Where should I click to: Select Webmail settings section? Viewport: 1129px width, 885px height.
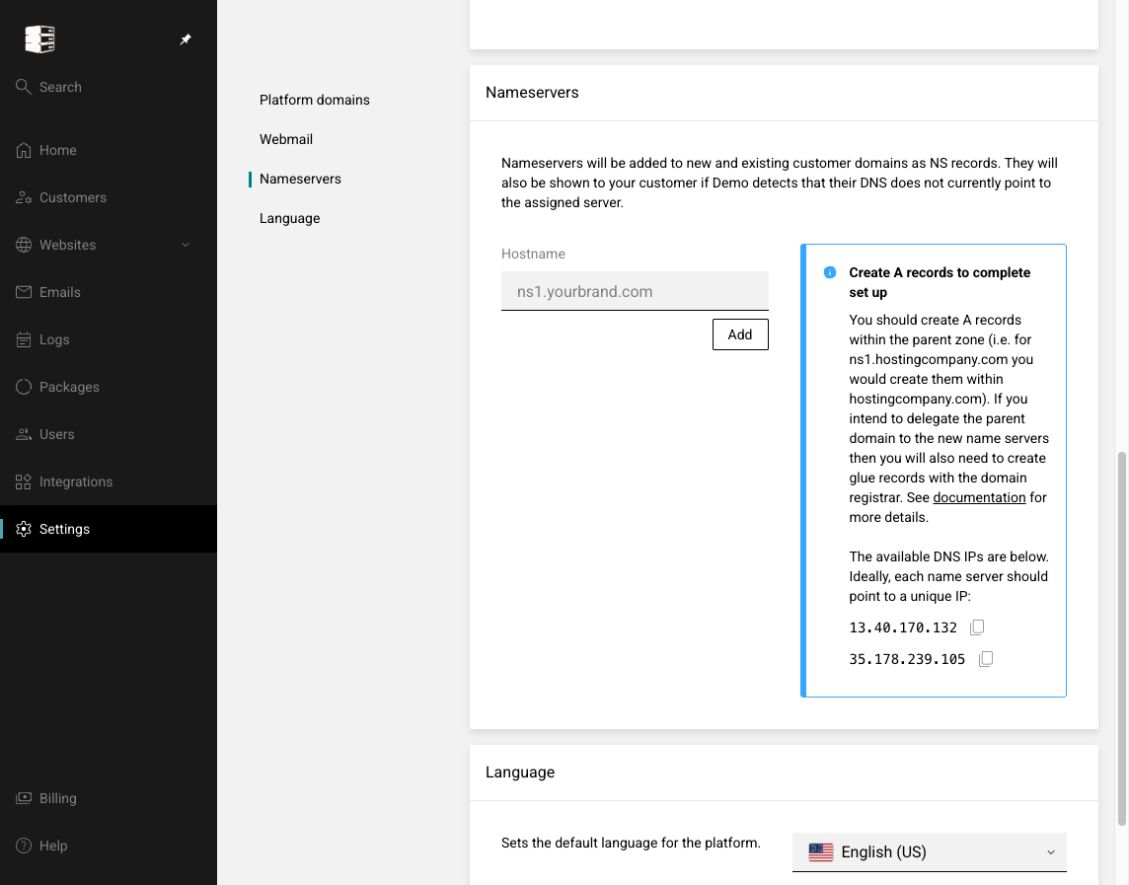[286, 140]
